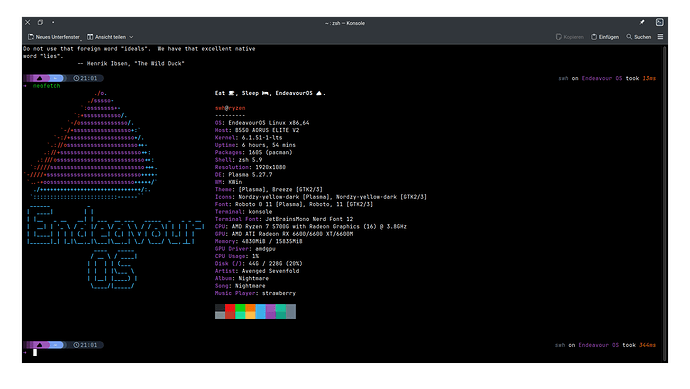
Task: Click the pin window icon in title bar
Action: pos(642,22)
